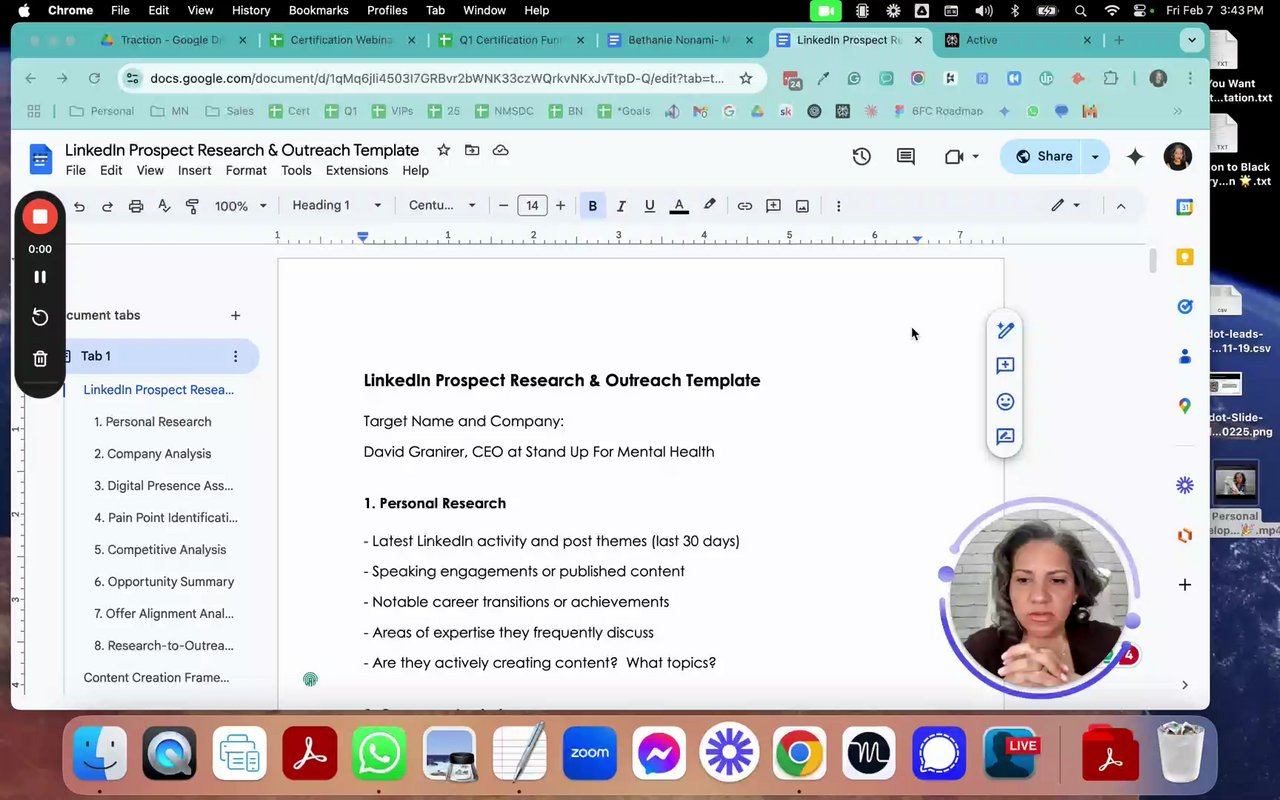The width and height of the screenshot is (1280, 800).
Task: Pause the screen recording
Action: tap(40, 277)
